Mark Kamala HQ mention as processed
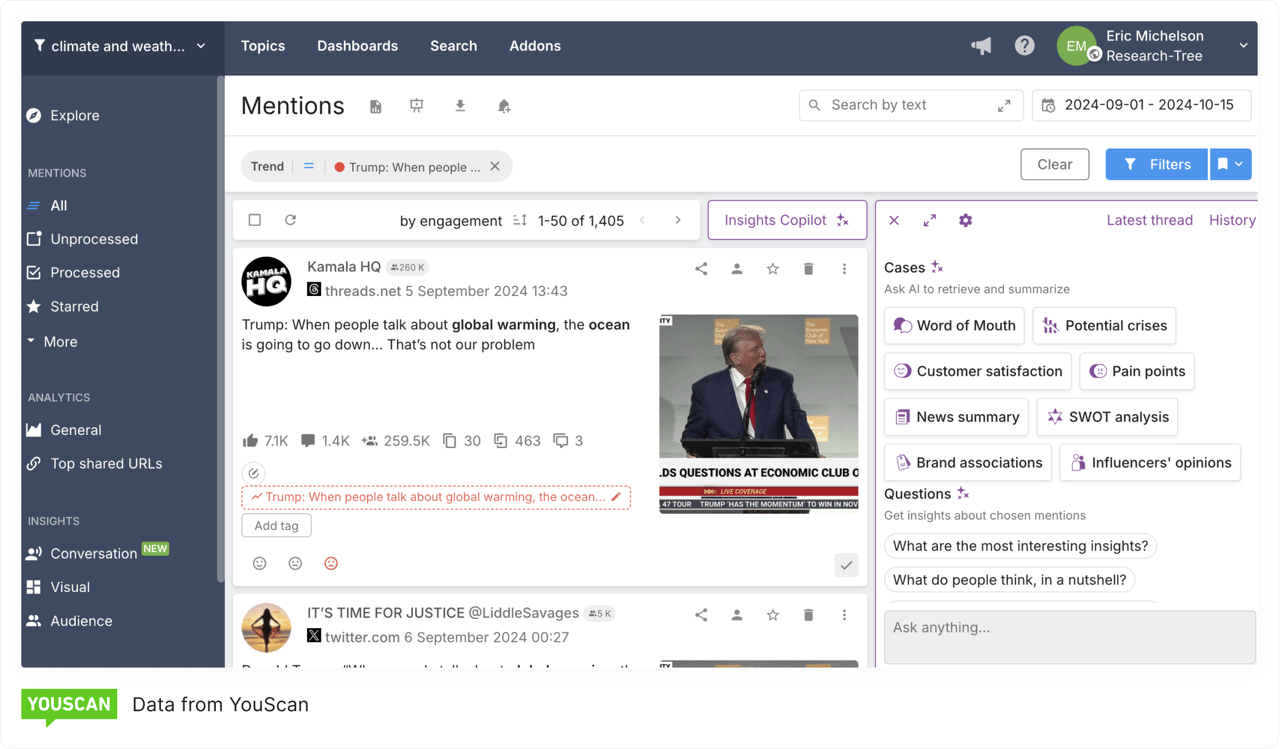 point(846,565)
